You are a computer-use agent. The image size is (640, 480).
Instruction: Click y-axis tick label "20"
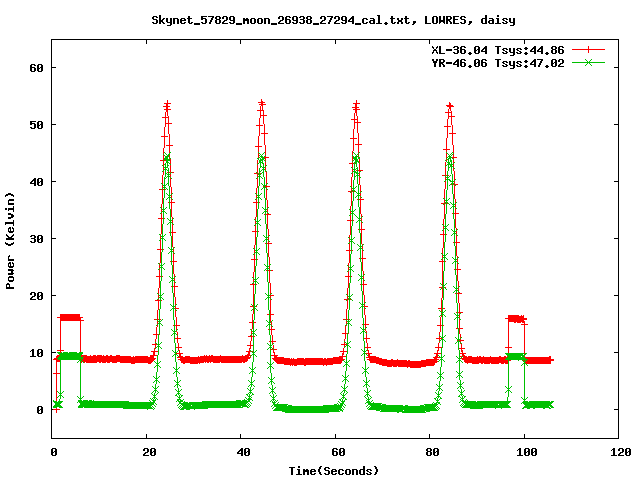(36, 296)
